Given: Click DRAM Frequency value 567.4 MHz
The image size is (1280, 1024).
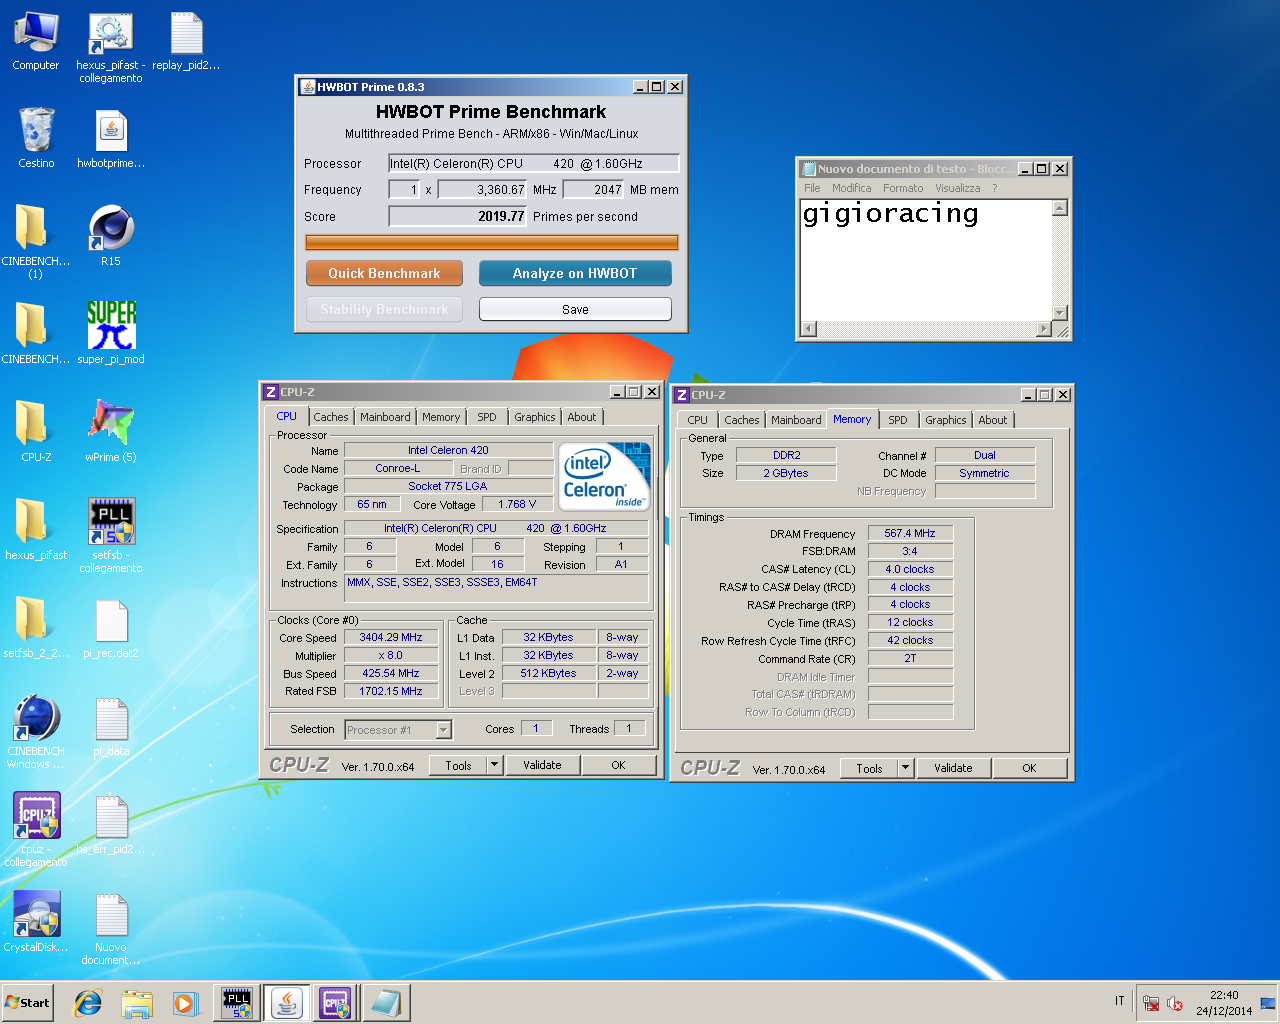Looking at the screenshot, I should click(910, 533).
